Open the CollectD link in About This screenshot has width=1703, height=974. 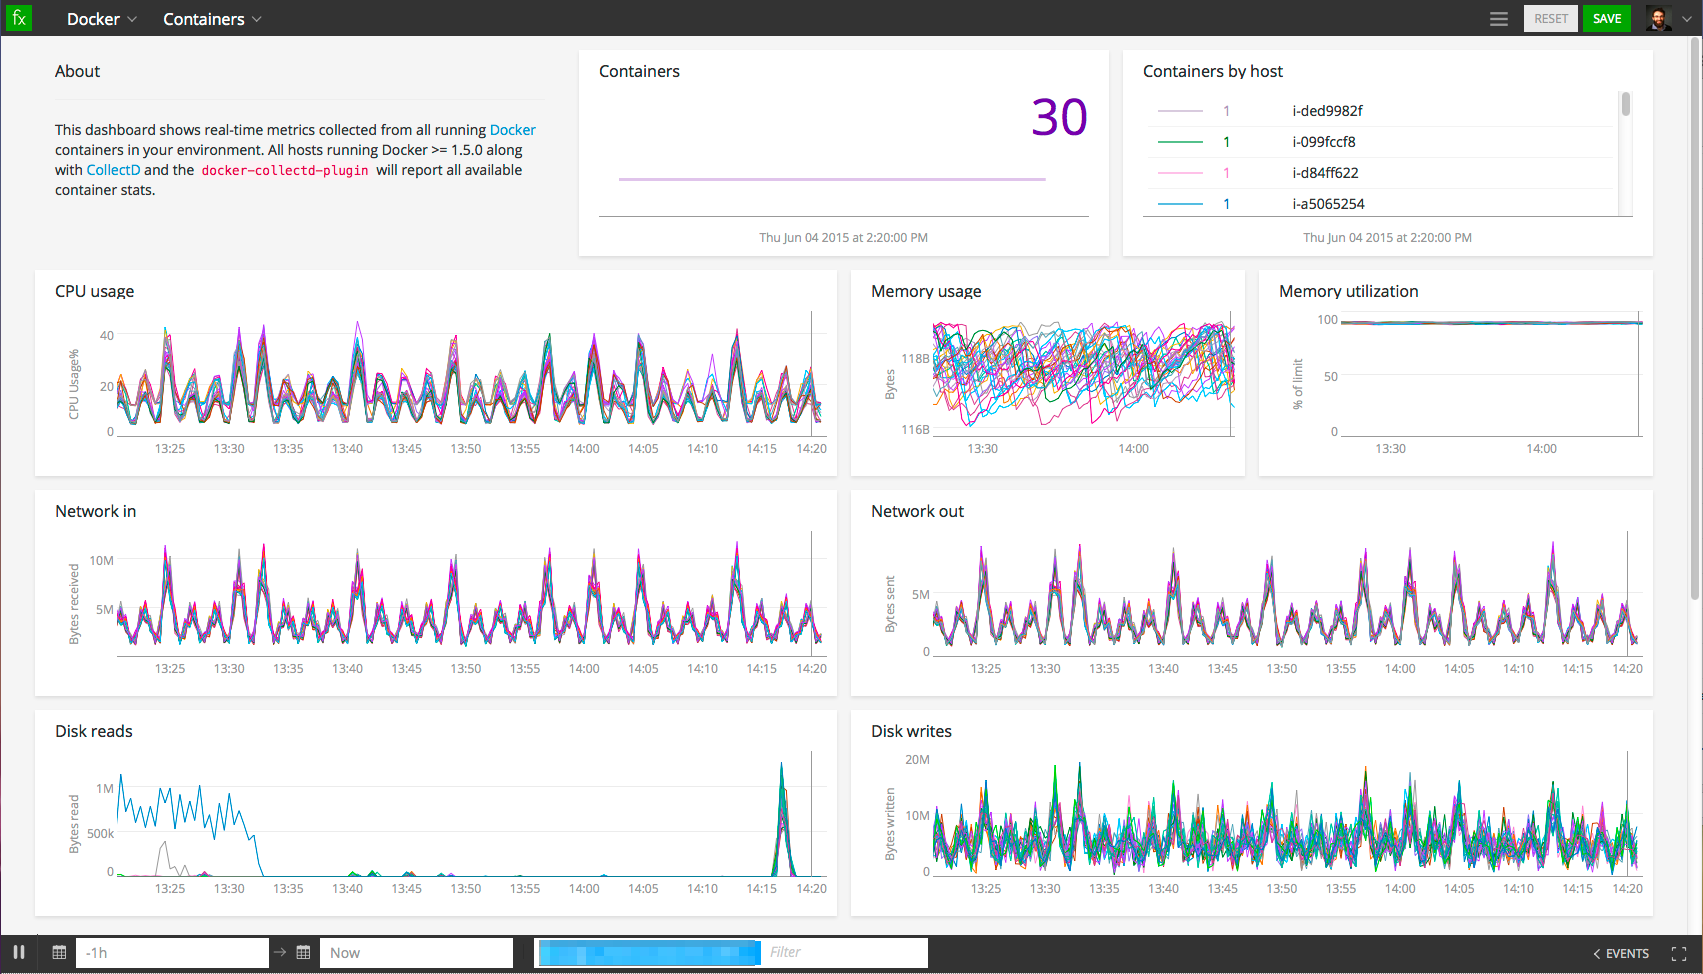point(113,170)
